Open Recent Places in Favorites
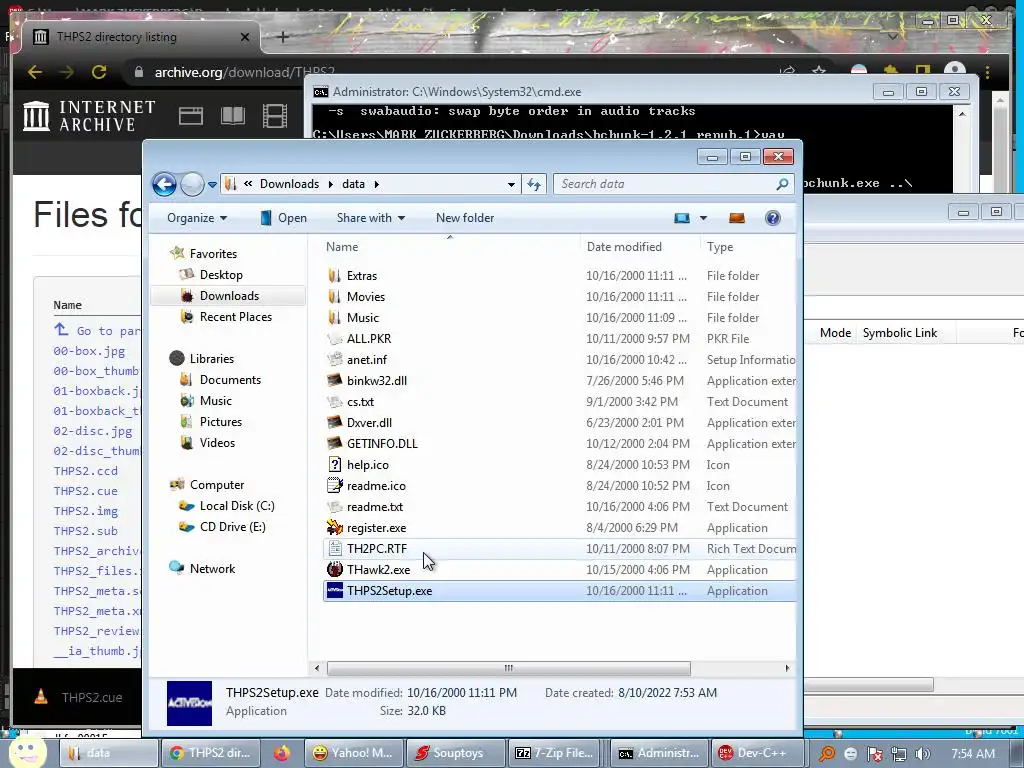 (x=236, y=317)
